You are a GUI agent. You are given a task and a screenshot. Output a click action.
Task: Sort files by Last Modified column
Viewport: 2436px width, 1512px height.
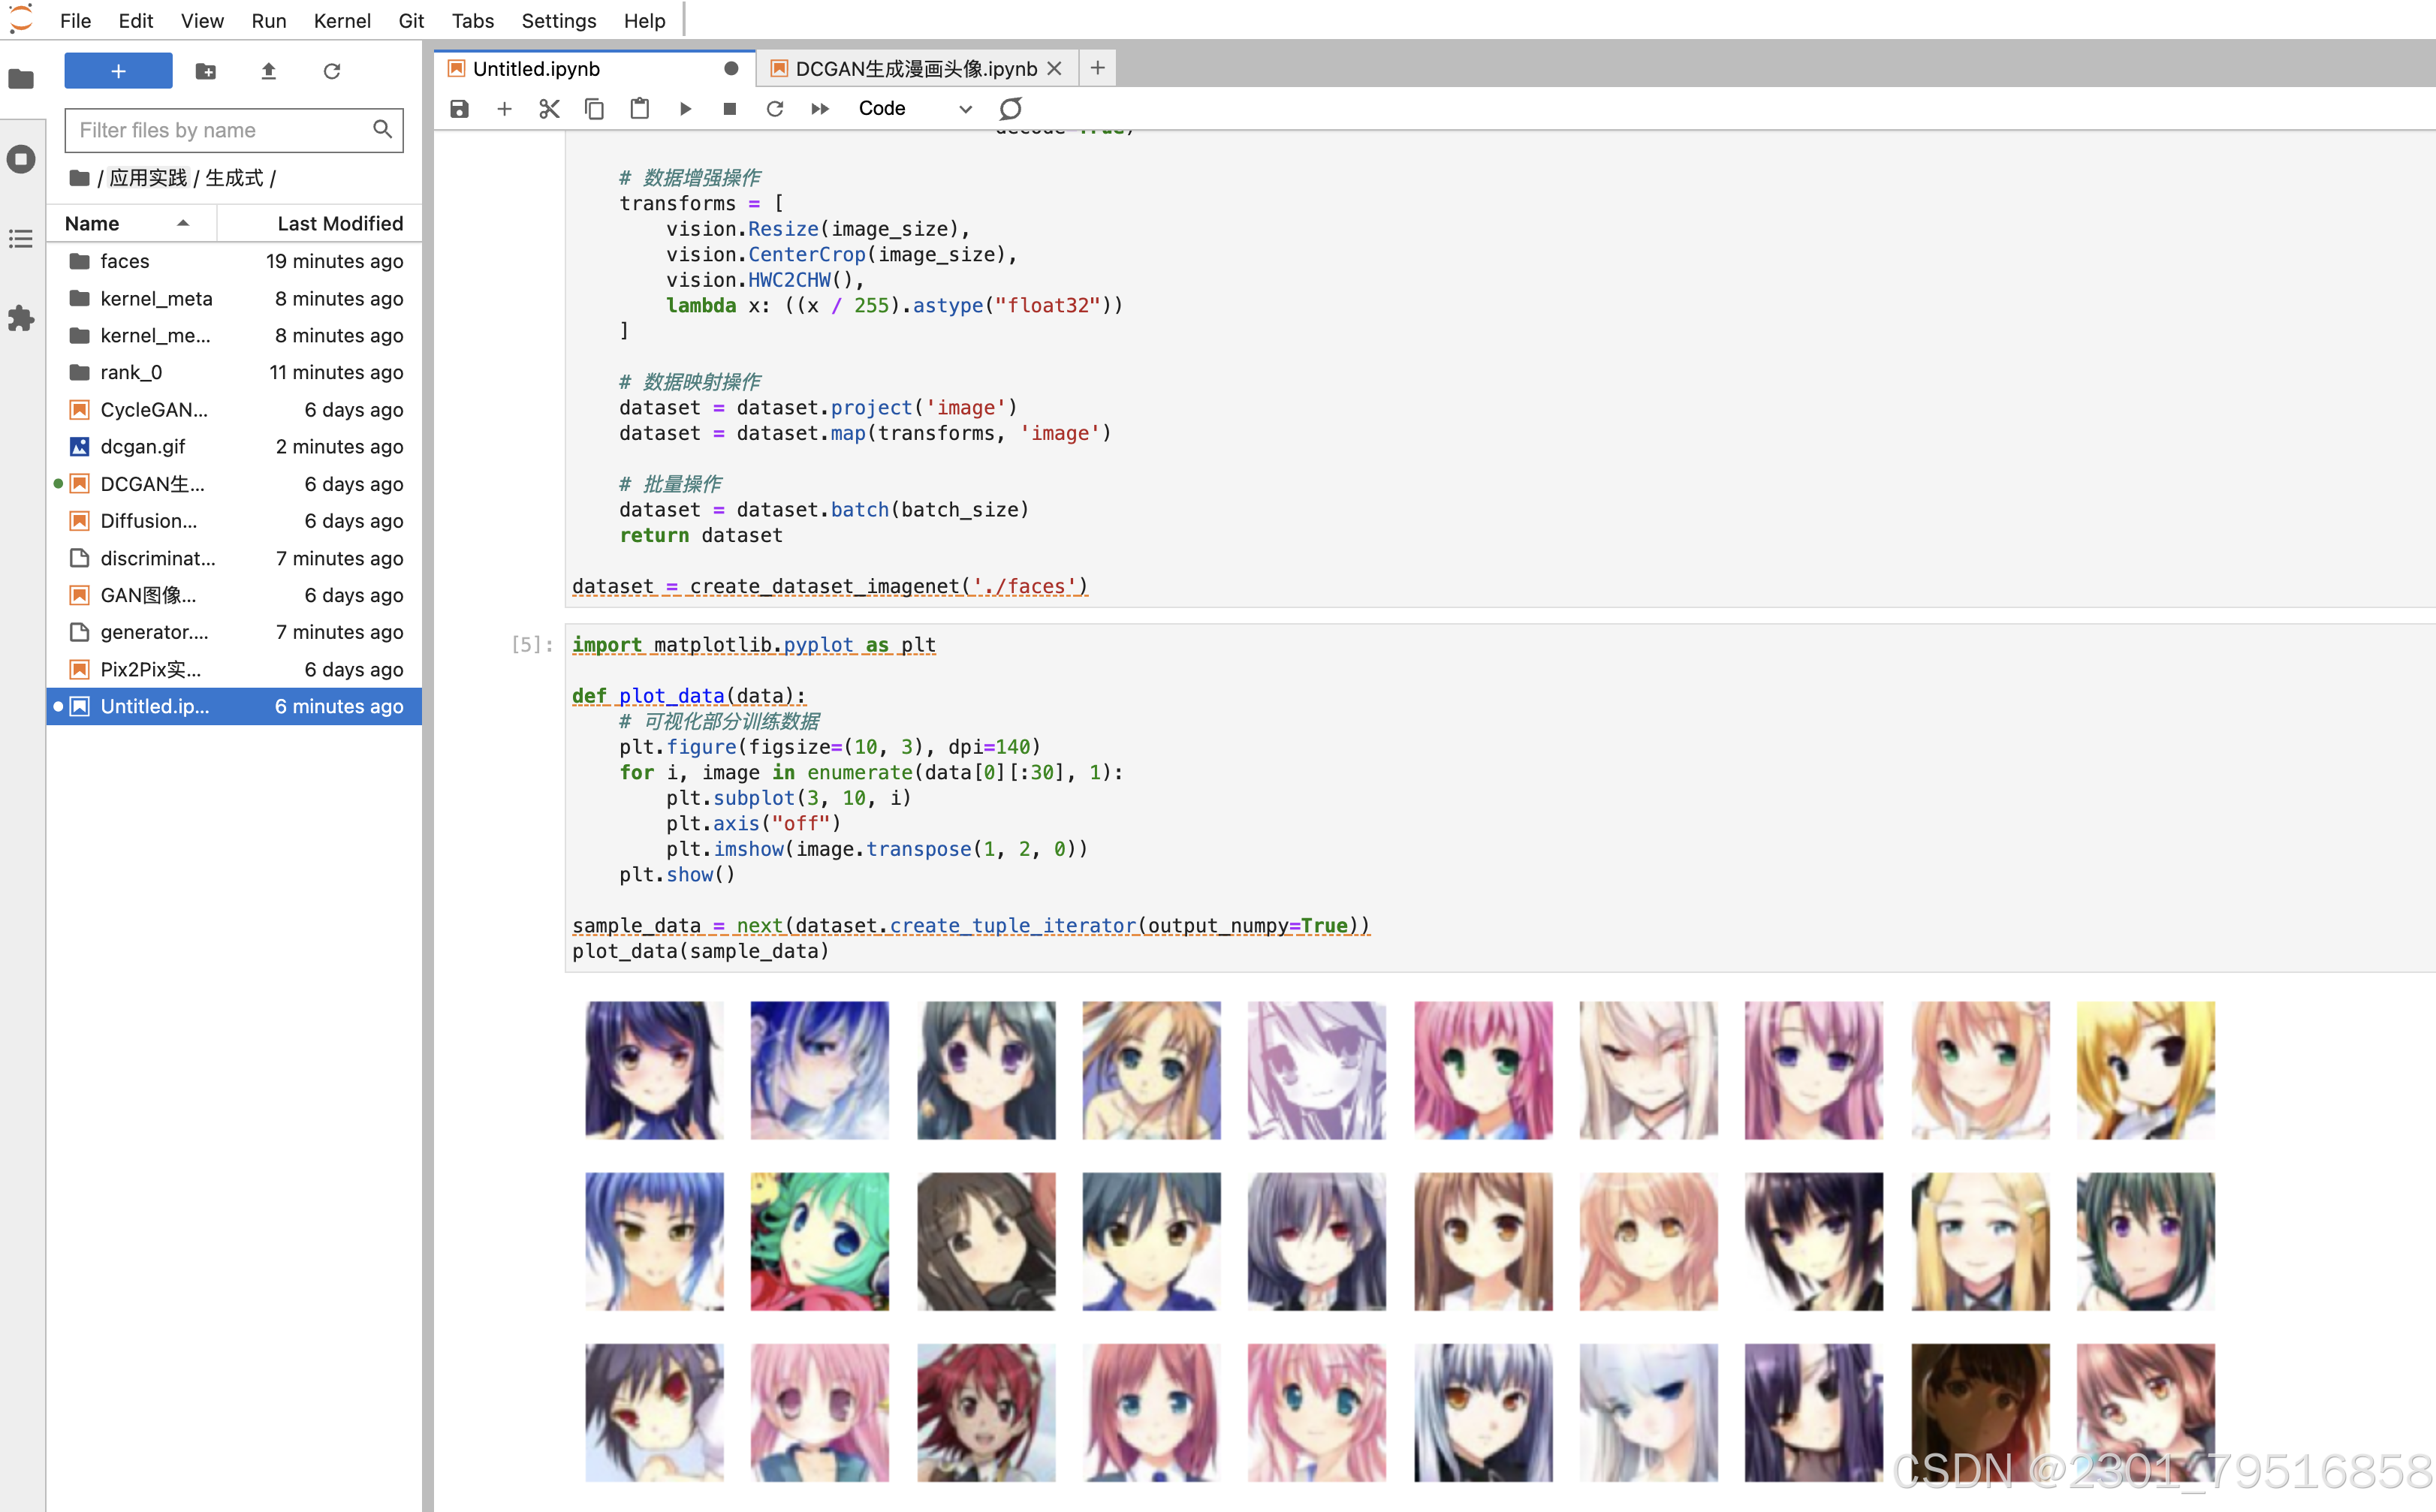[x=340, y=223]
